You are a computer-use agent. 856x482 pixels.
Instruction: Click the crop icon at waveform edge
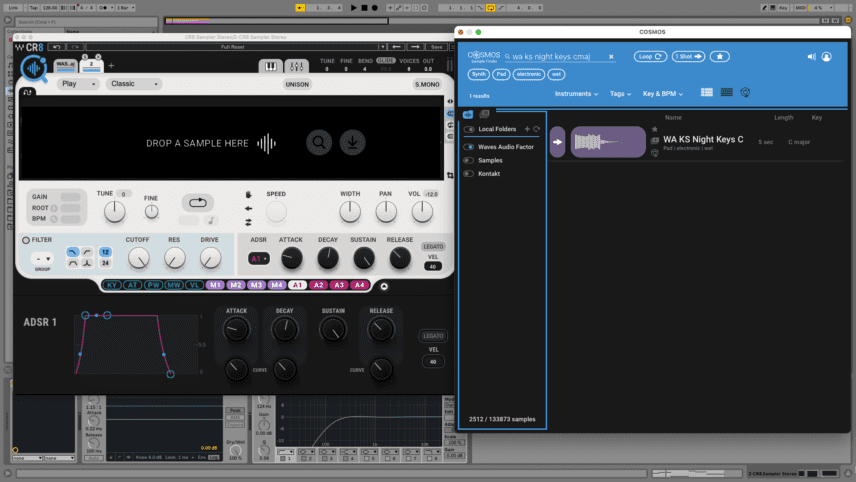tap(450, 175)
